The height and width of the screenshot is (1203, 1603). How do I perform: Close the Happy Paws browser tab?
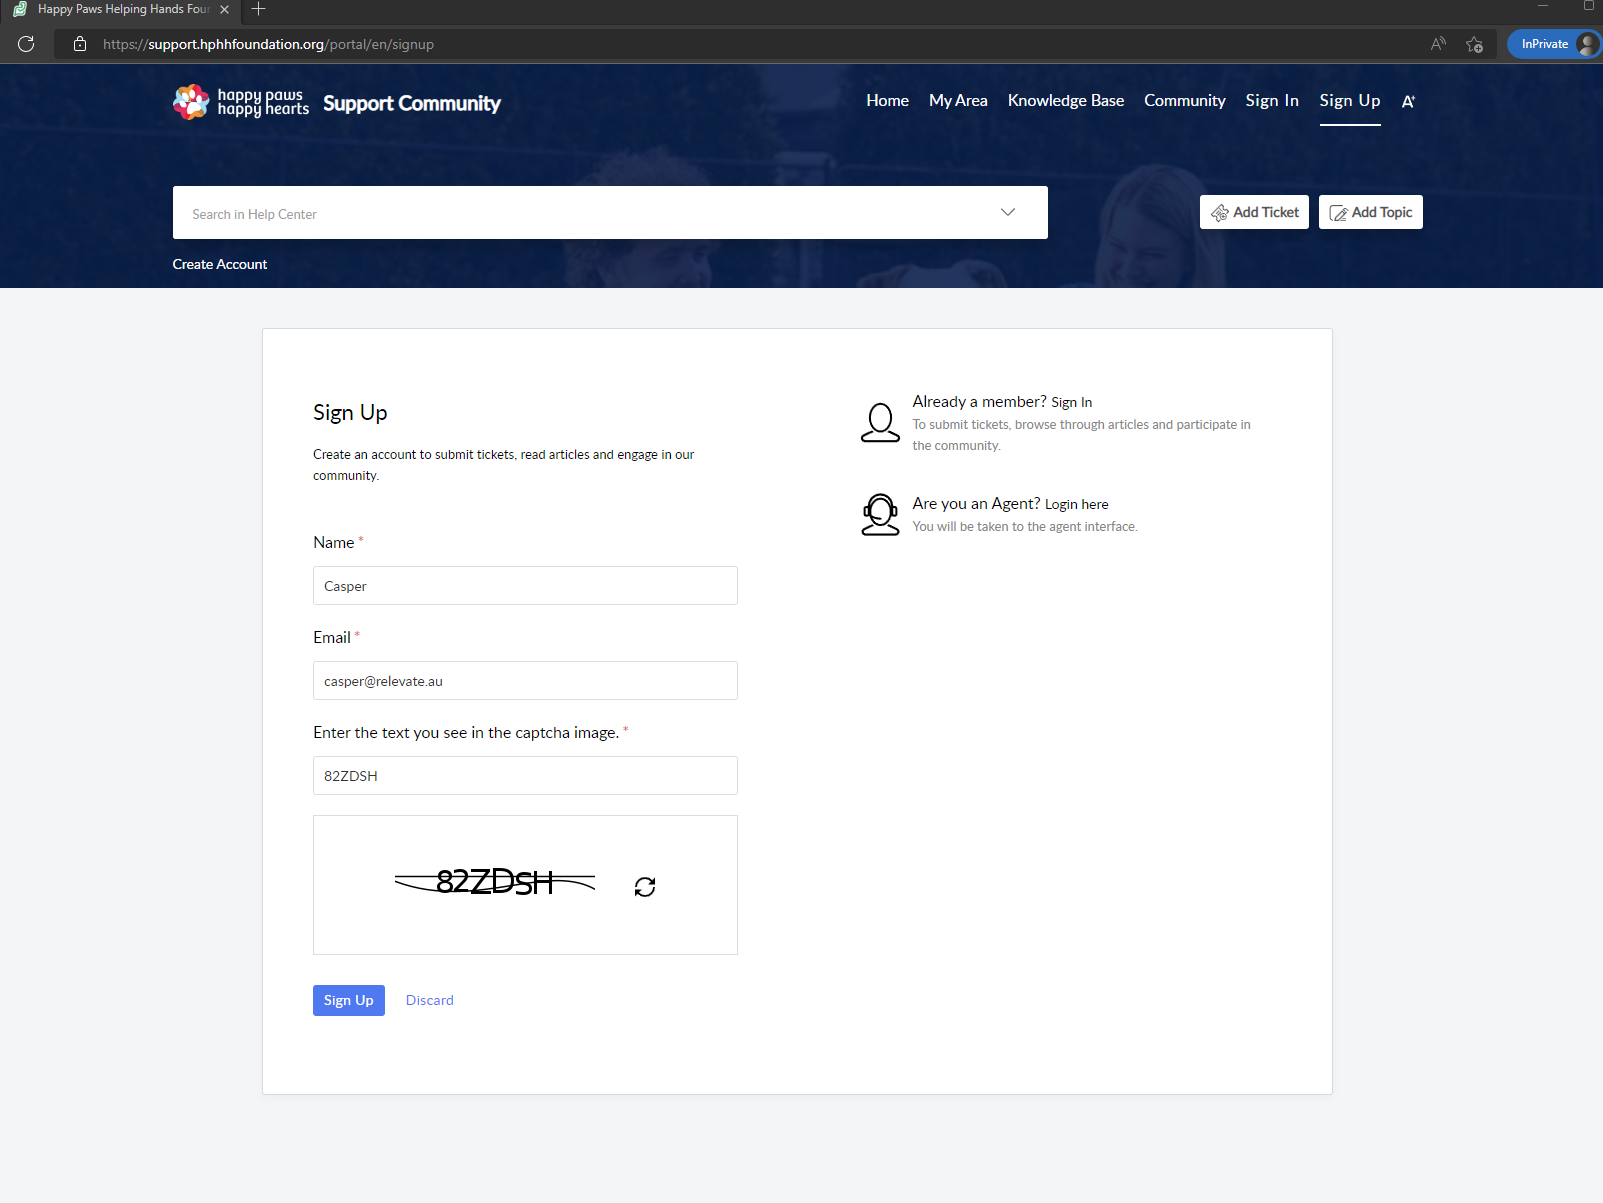[x=224, y=10]
